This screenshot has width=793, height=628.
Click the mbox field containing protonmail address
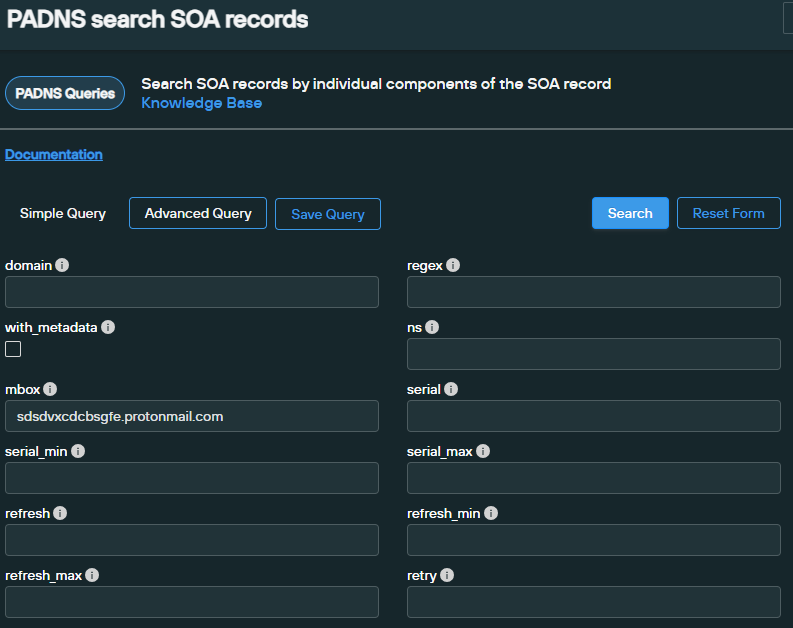point(192,416)
